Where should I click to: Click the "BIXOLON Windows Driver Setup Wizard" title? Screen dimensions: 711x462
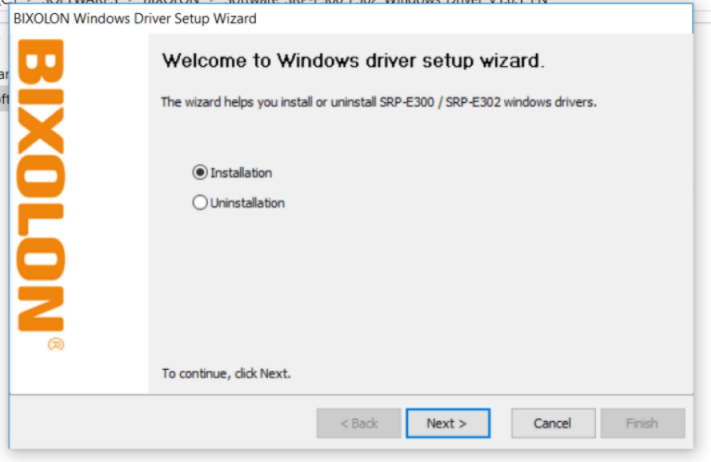pos(135,19)
